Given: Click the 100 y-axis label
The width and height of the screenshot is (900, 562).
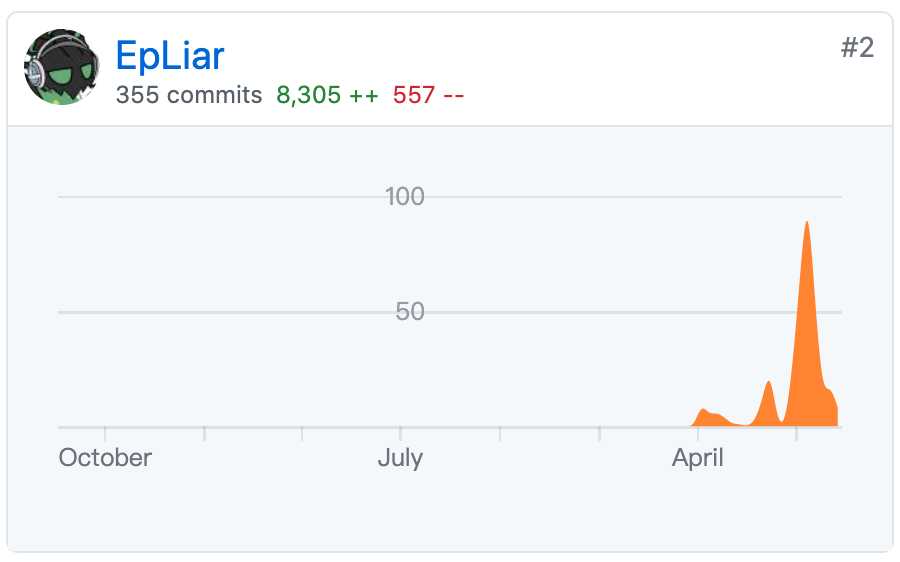Looking at the screenshot, I should tap(405, 197).
